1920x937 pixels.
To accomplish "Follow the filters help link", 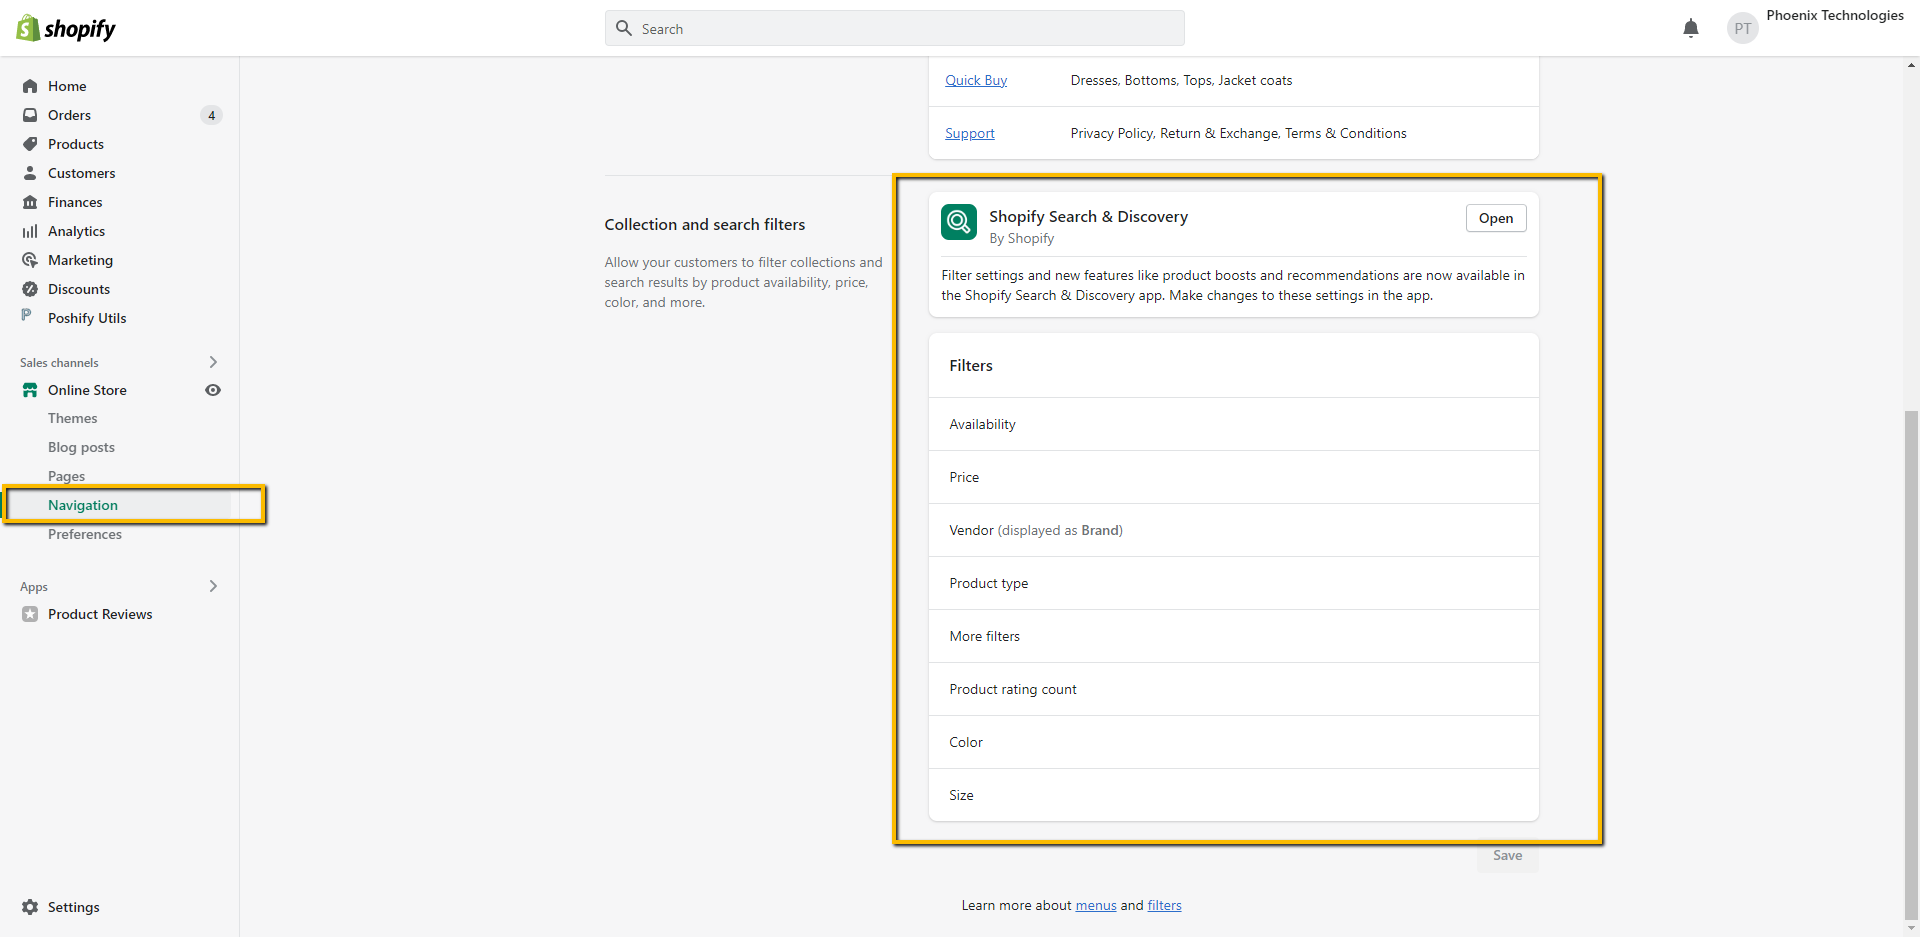I will [x=1164, y=905].
